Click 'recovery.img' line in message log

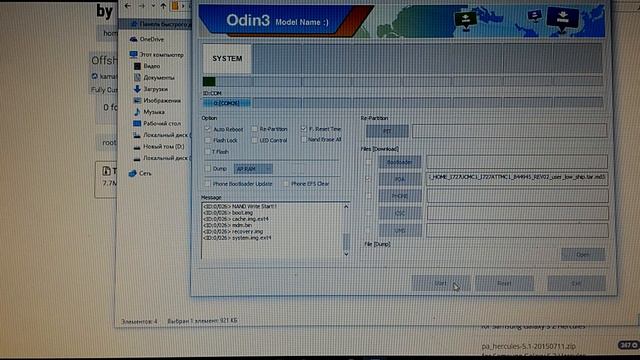pyautogui.click(x=233, y=232)
